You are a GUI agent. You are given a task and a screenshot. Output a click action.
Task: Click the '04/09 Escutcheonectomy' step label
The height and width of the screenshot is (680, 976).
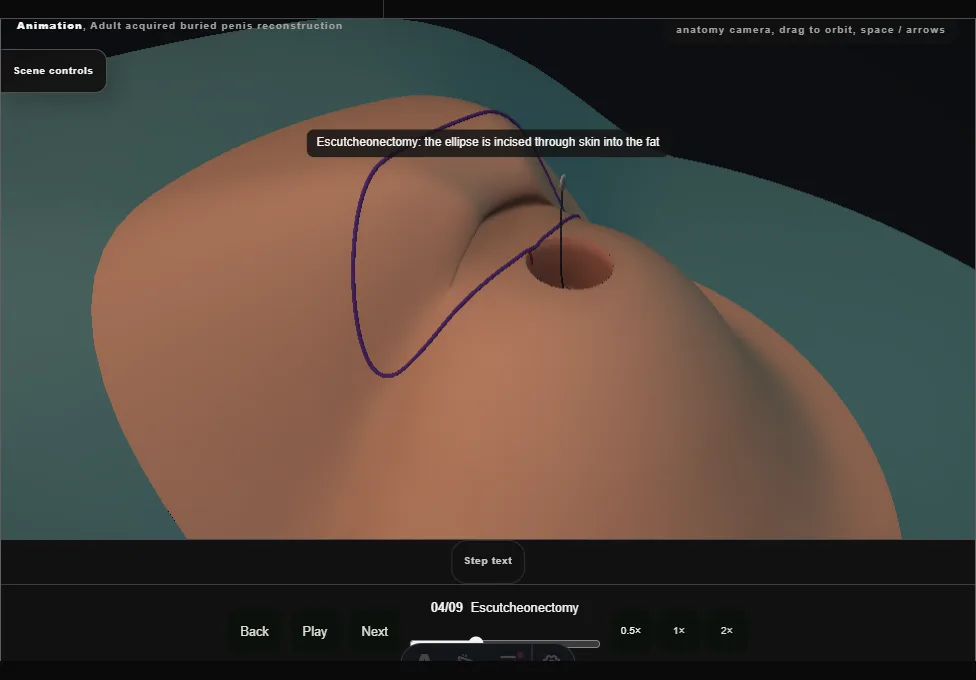(505, 608)
